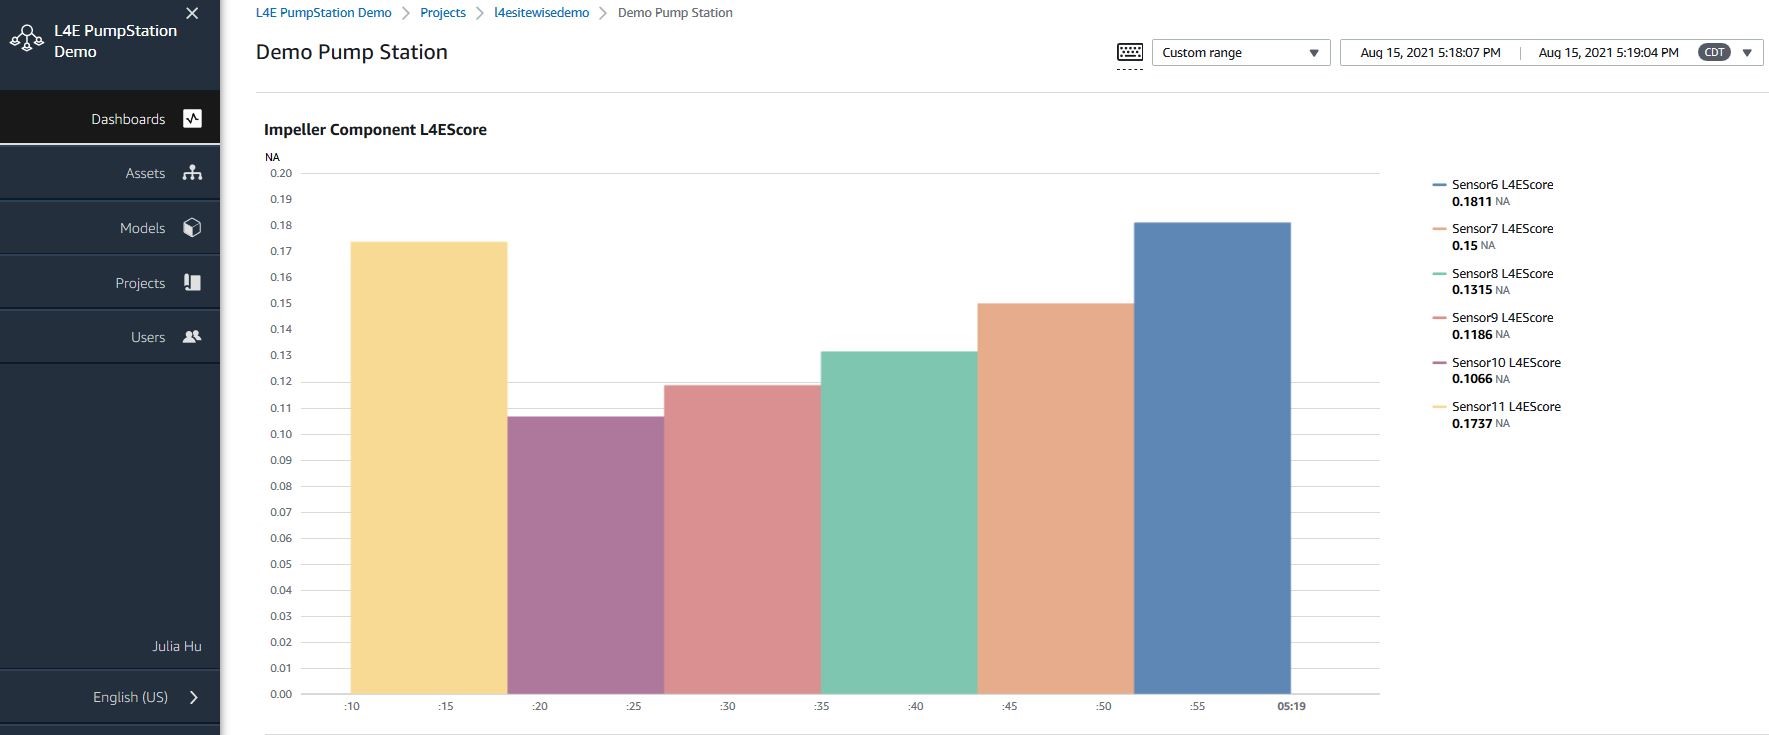1769x735 pixels.
Task: Click the 0.1811 value in legend
Action: click(1472, 201)
